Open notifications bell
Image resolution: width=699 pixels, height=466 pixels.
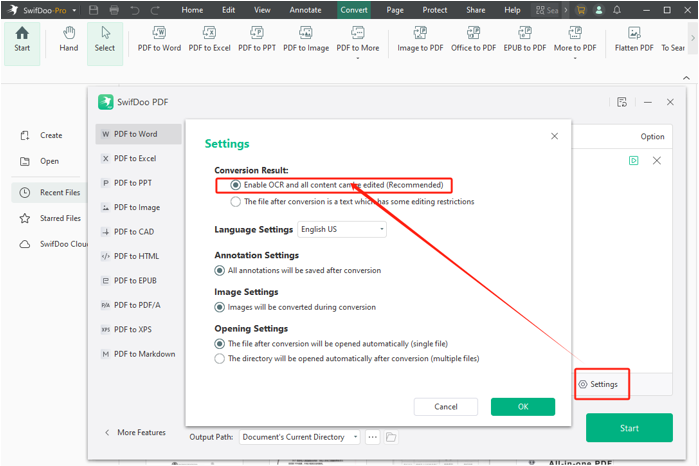coord(617,10)
